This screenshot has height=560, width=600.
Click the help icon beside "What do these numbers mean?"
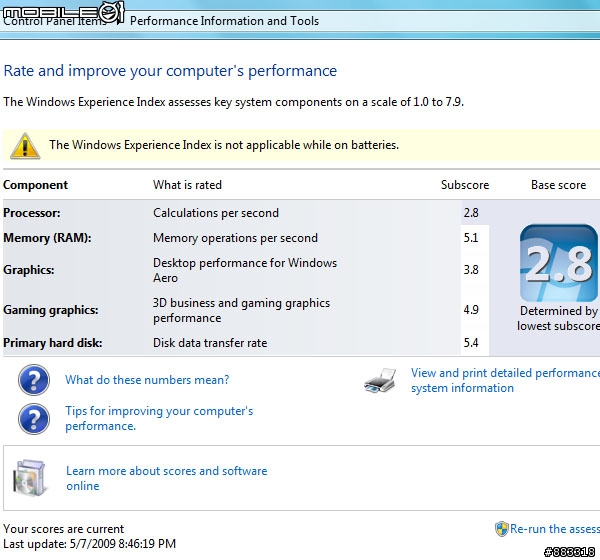[x=34, y=380]
